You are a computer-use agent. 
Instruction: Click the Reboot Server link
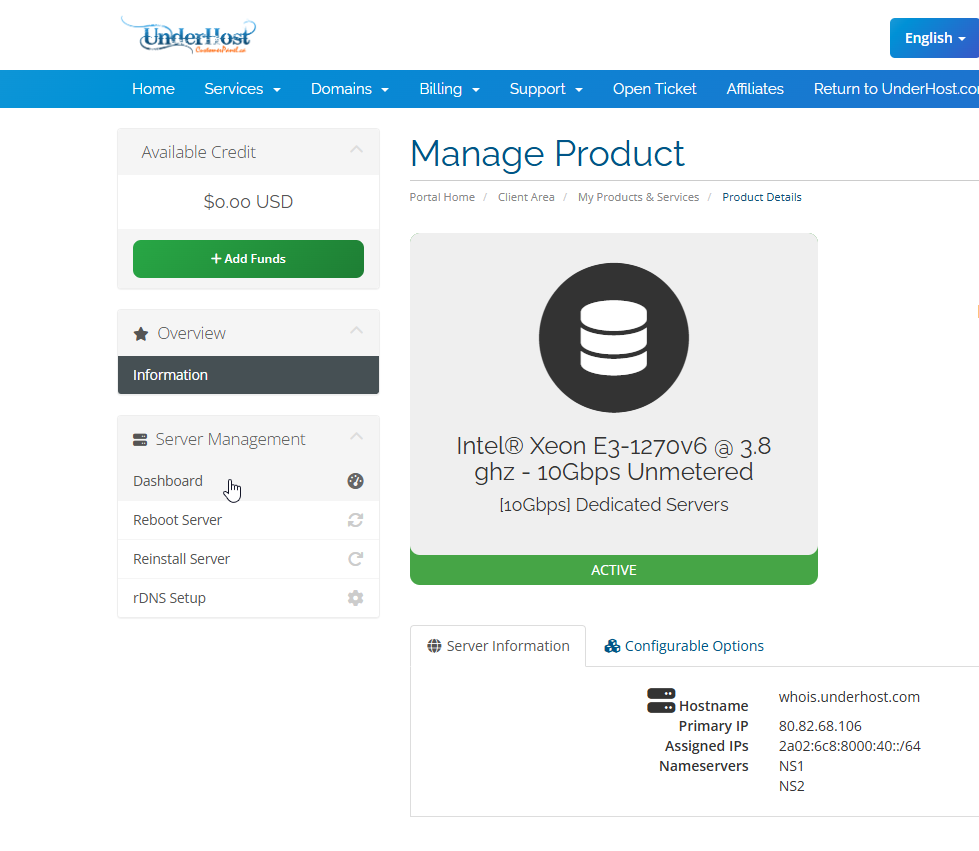[x=248, y=520]
